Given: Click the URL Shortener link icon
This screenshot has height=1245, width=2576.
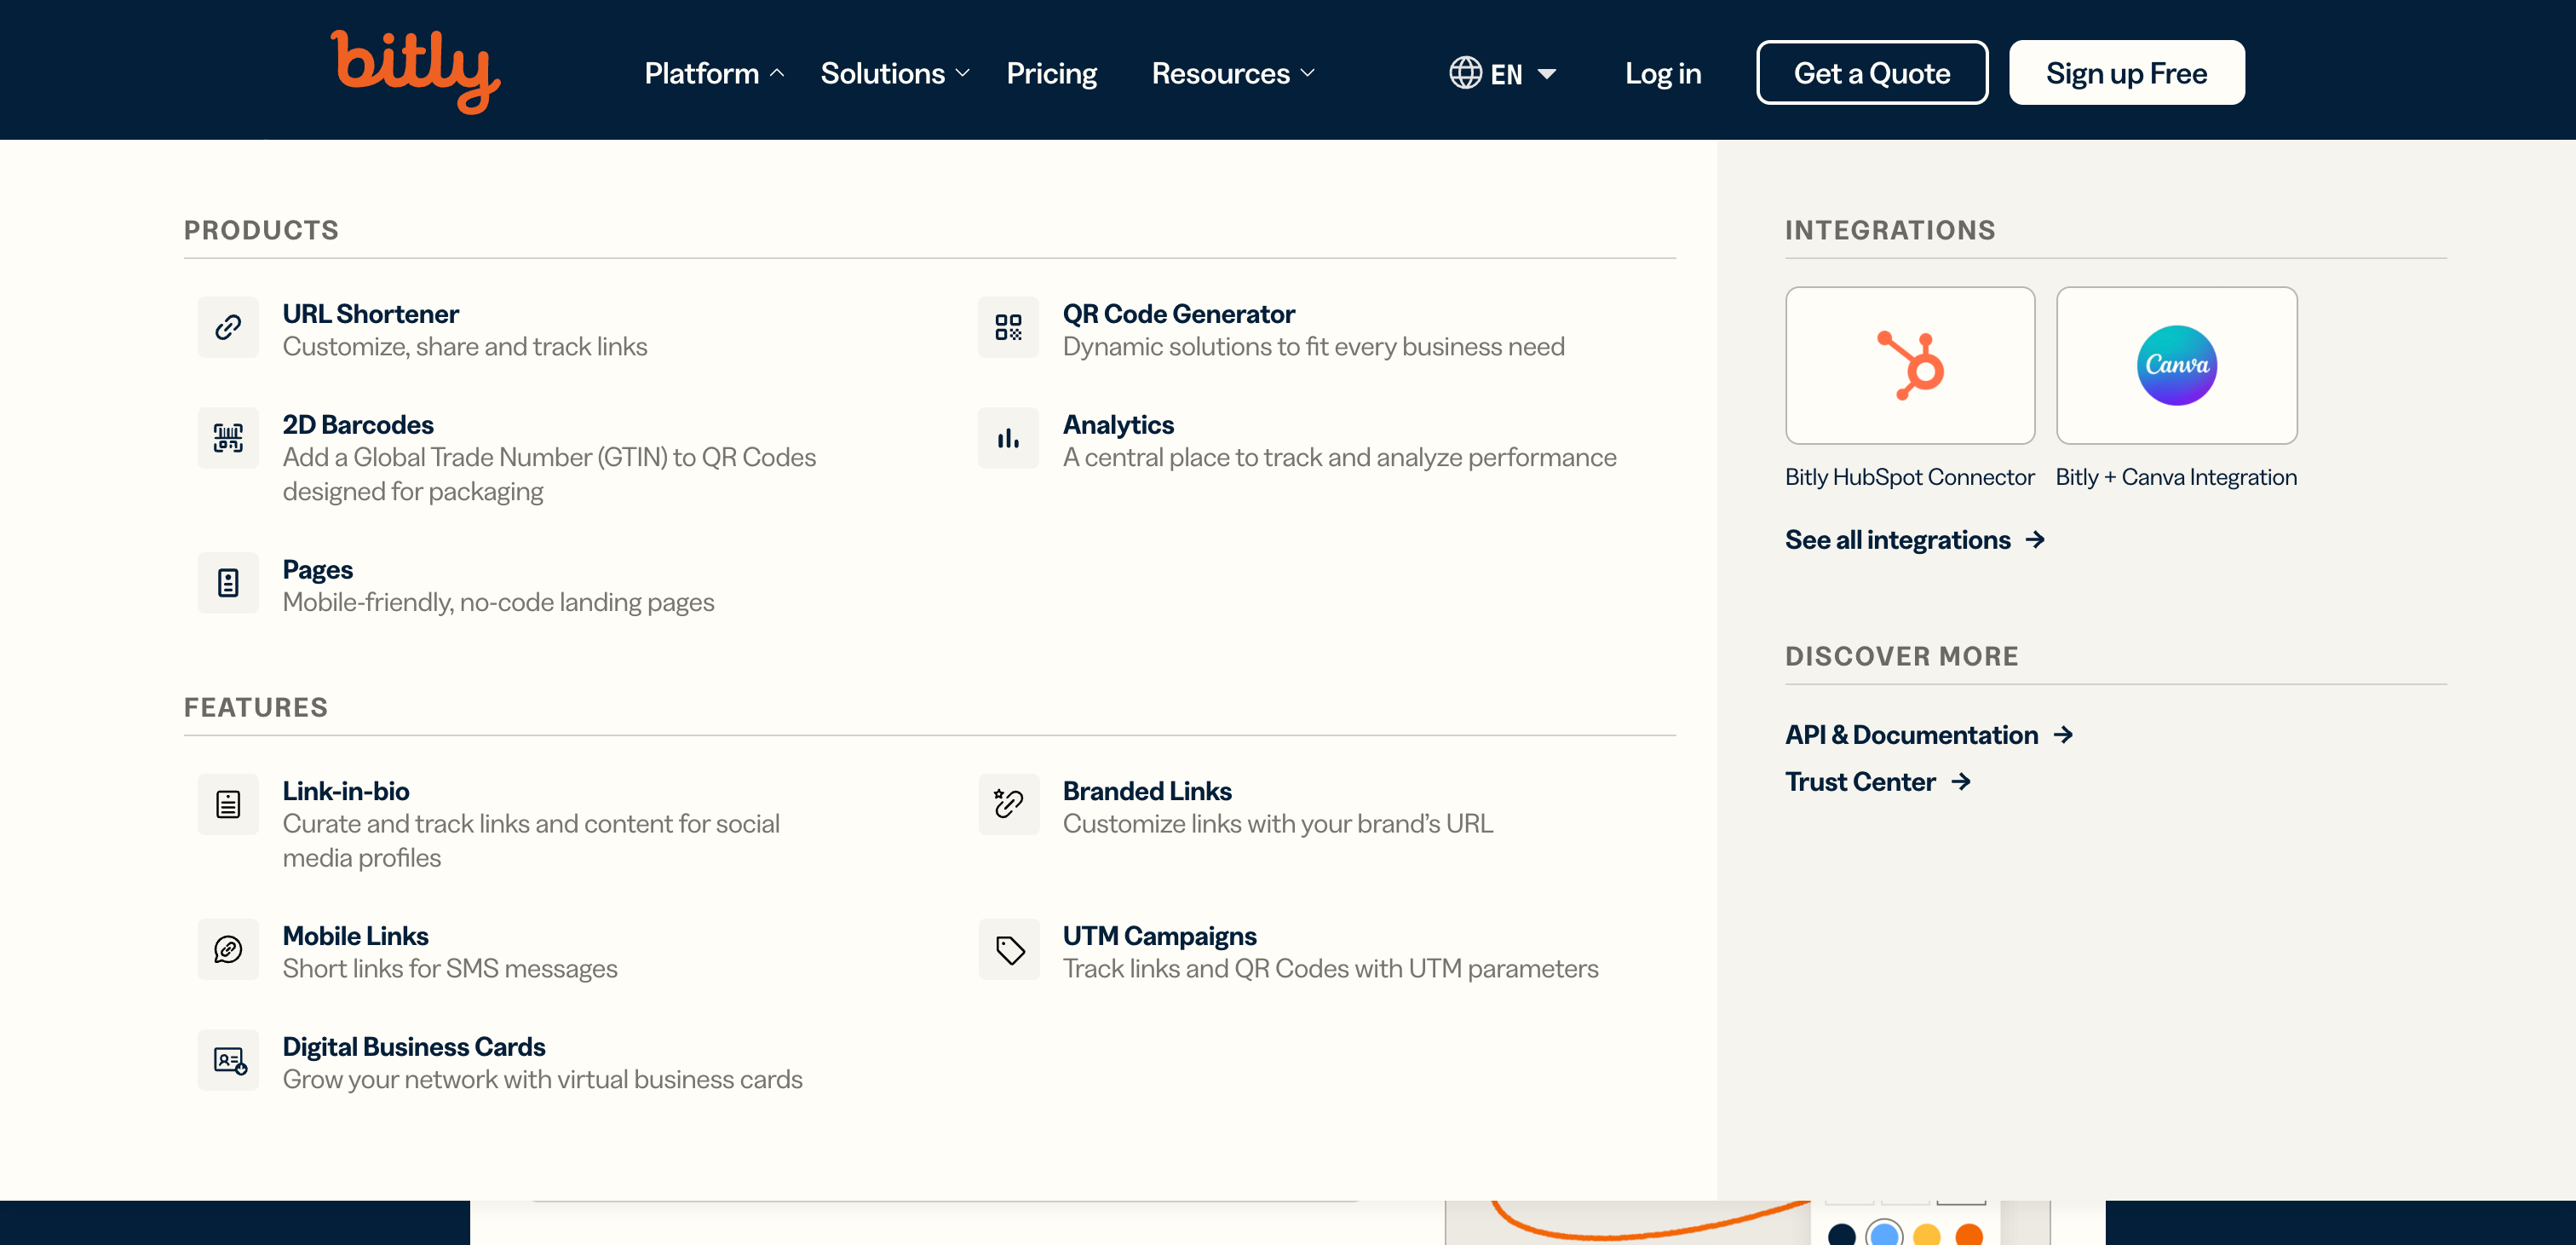Looking at the screenshot, I should pyautogui.click(x=228, y=327).
